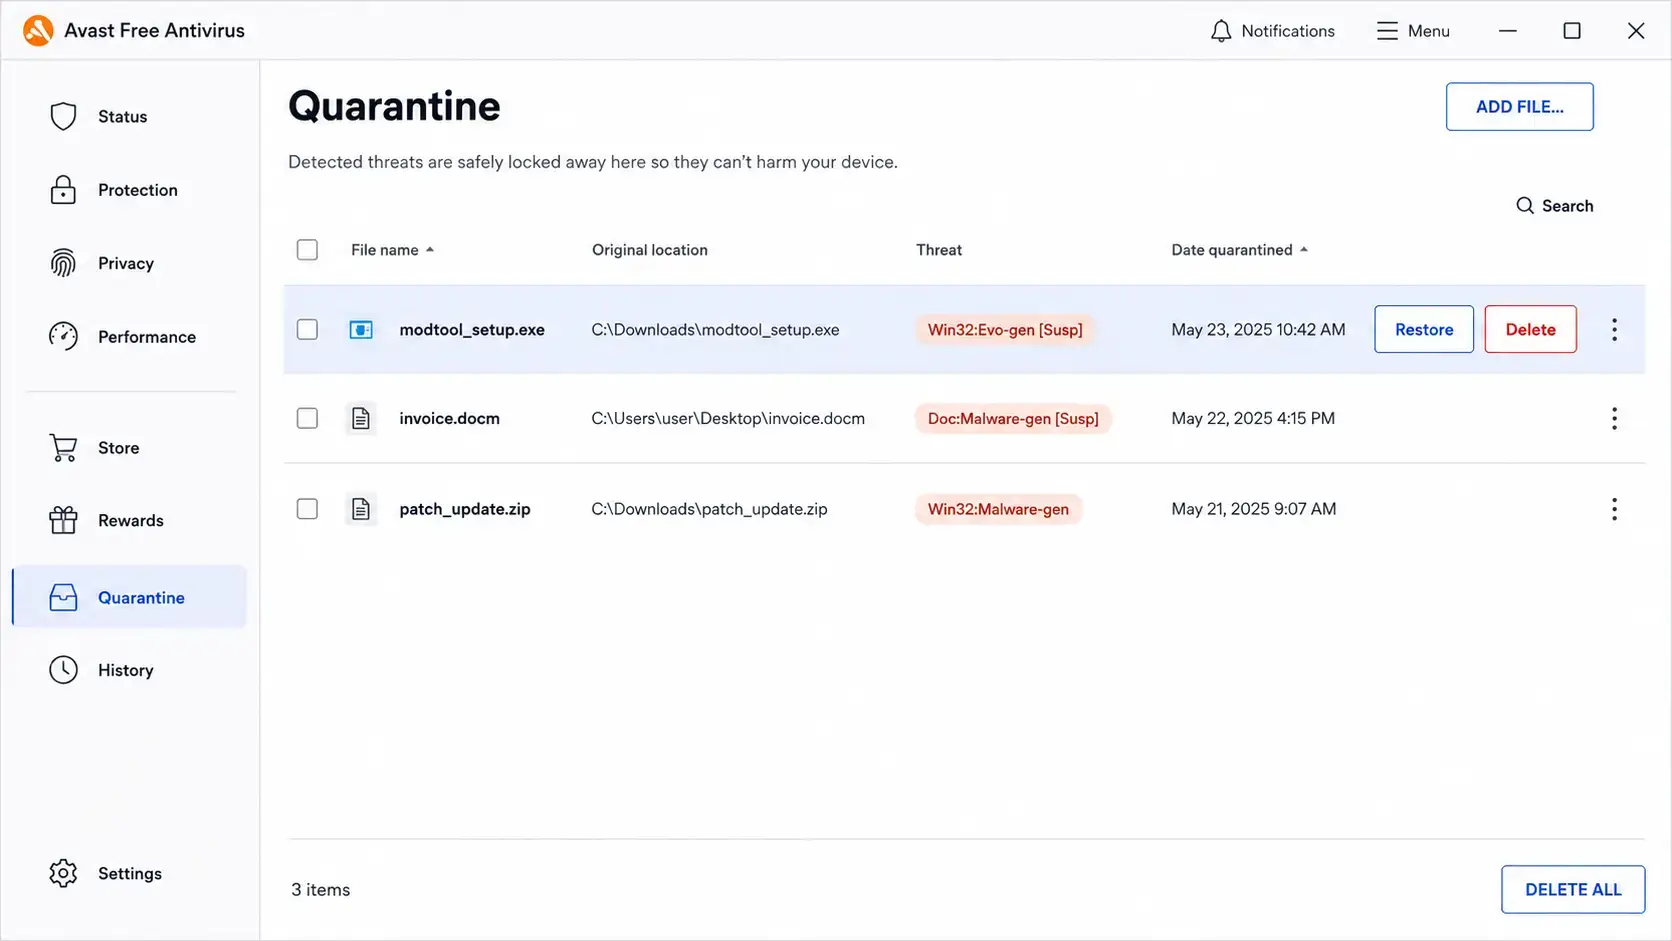Select the invoice.docm checkbox
Viewport: 1672px width, 941px height.
pos(307,418)
